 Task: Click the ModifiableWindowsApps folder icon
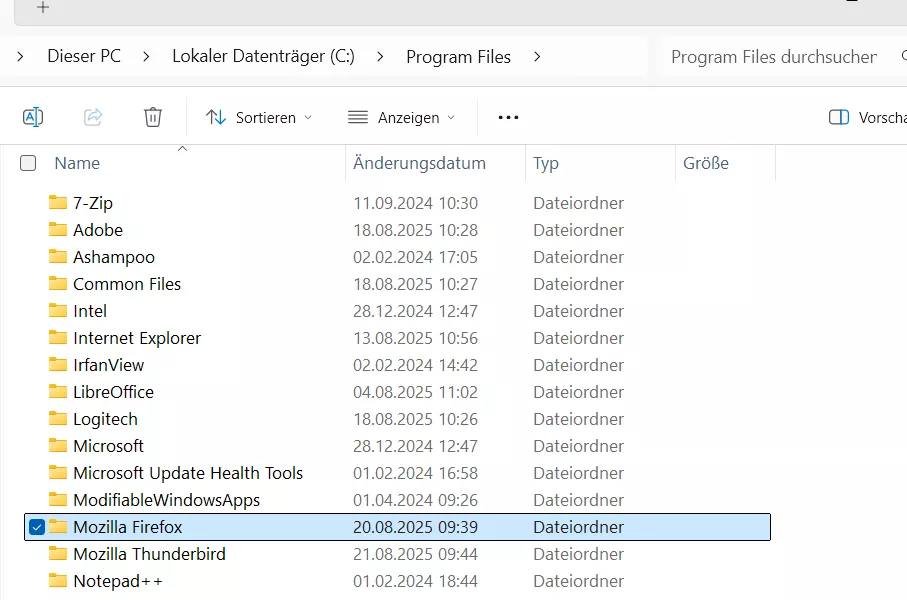[58, 499]
